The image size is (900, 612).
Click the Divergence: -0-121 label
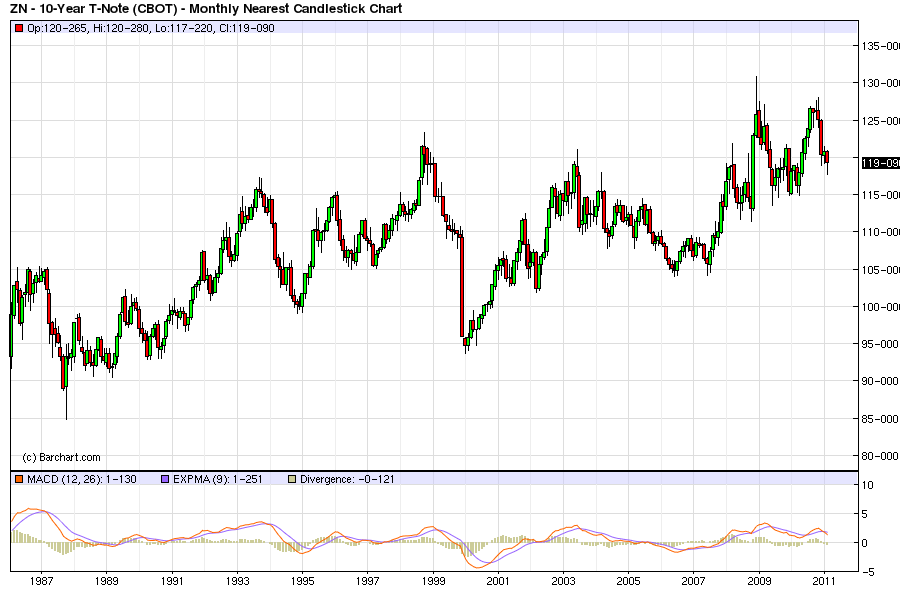click(347, 479)
